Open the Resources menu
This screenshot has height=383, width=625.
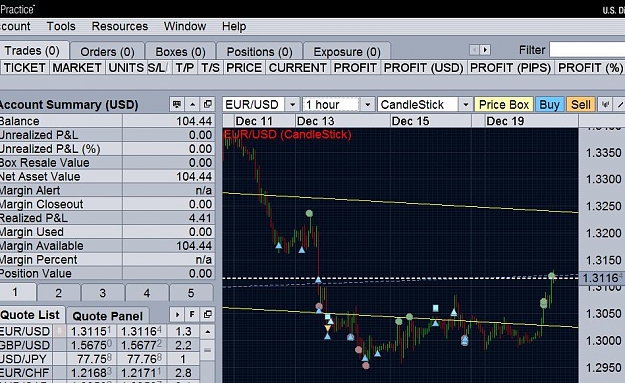[120, 26]
